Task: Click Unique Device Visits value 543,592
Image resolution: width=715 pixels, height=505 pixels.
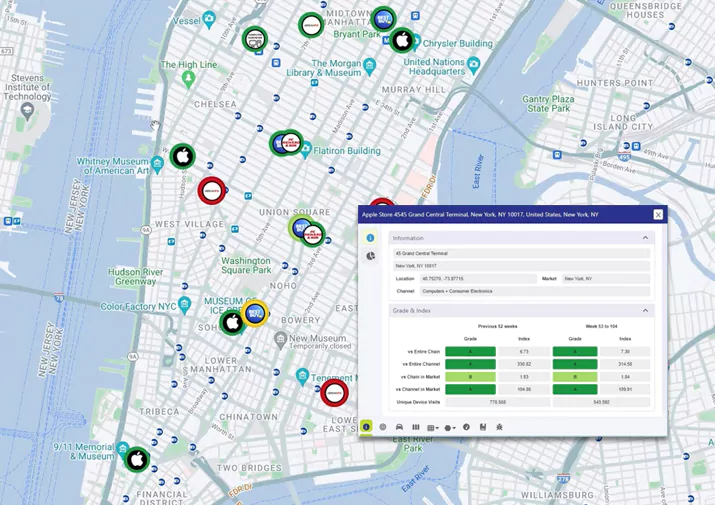Action: tap(601, 402)
